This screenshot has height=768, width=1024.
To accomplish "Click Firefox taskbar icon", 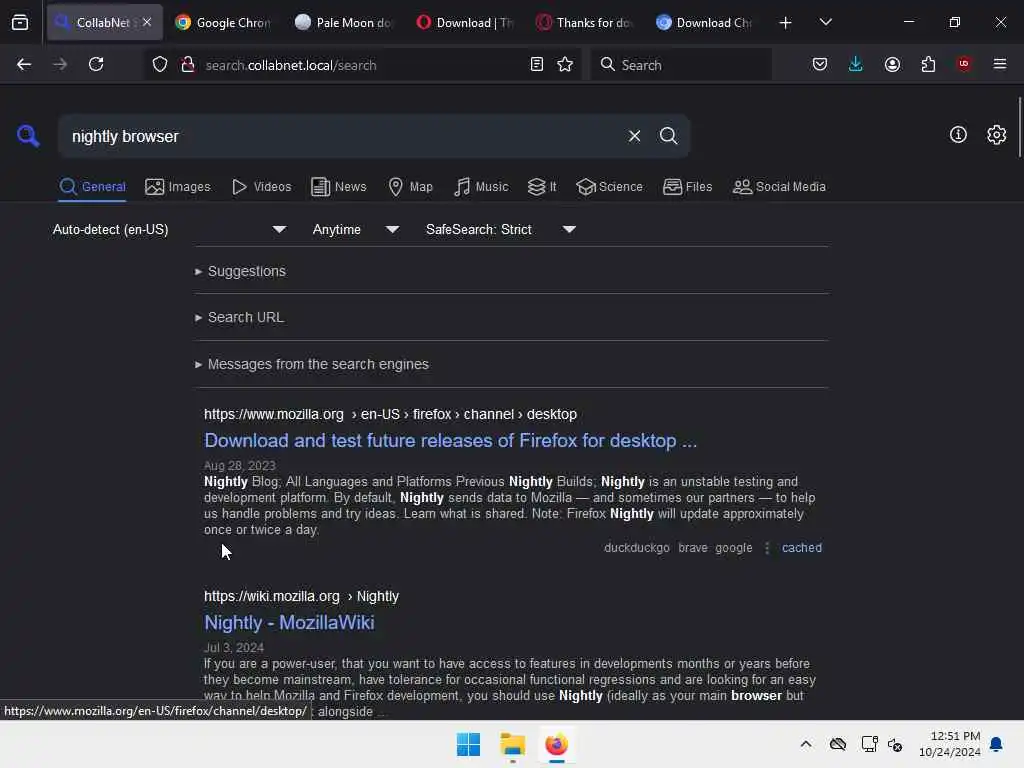I will pos(556,744).
